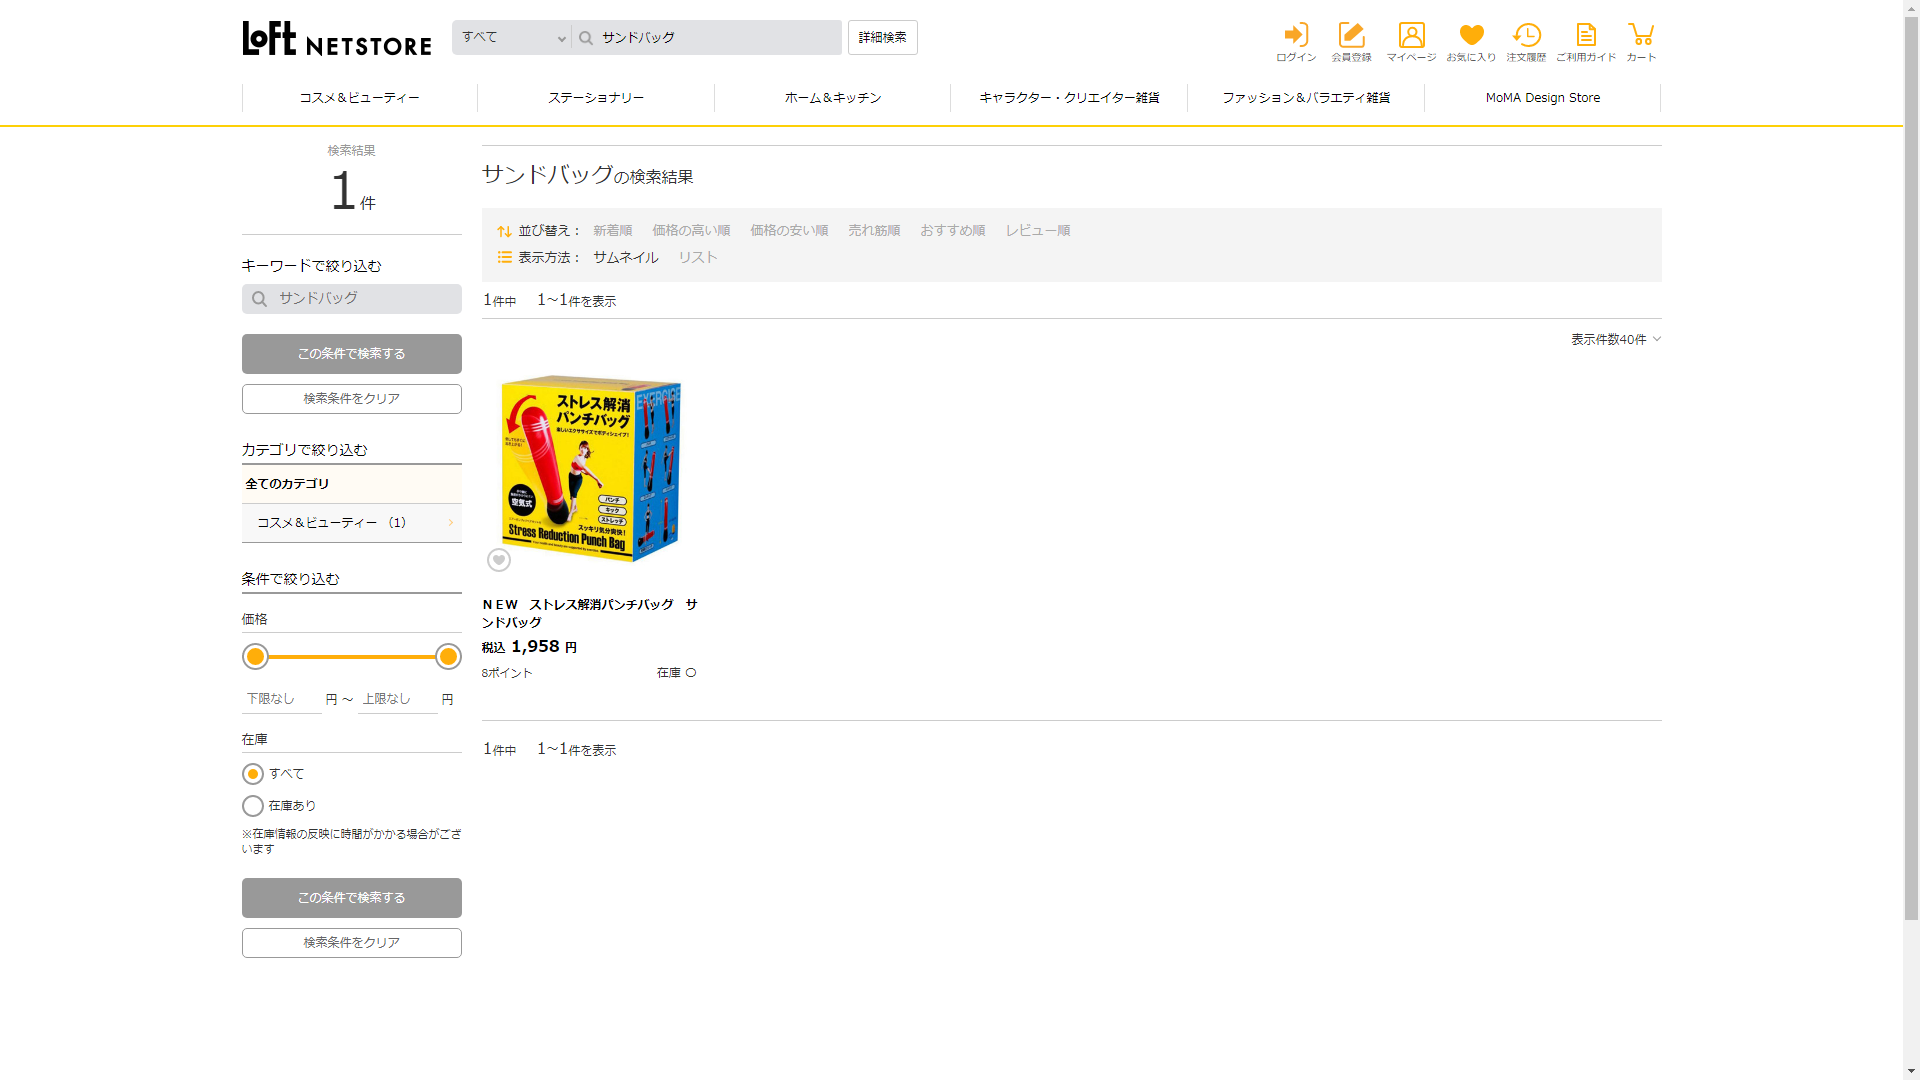Select the すべて stock radio button
The image size is (1920, 1080).
click(253, 774)
